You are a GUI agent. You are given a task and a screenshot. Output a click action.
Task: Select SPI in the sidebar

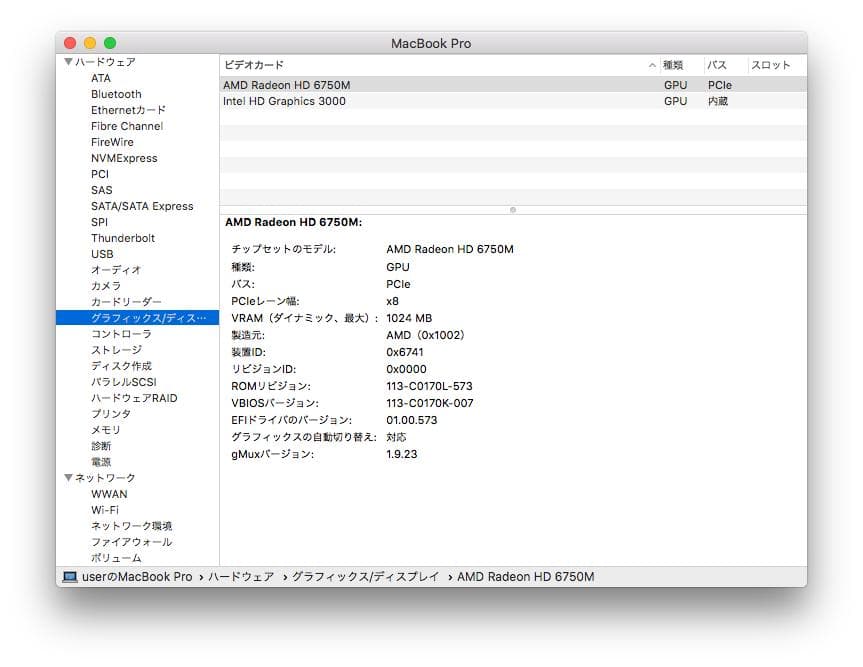coord(100,222)
